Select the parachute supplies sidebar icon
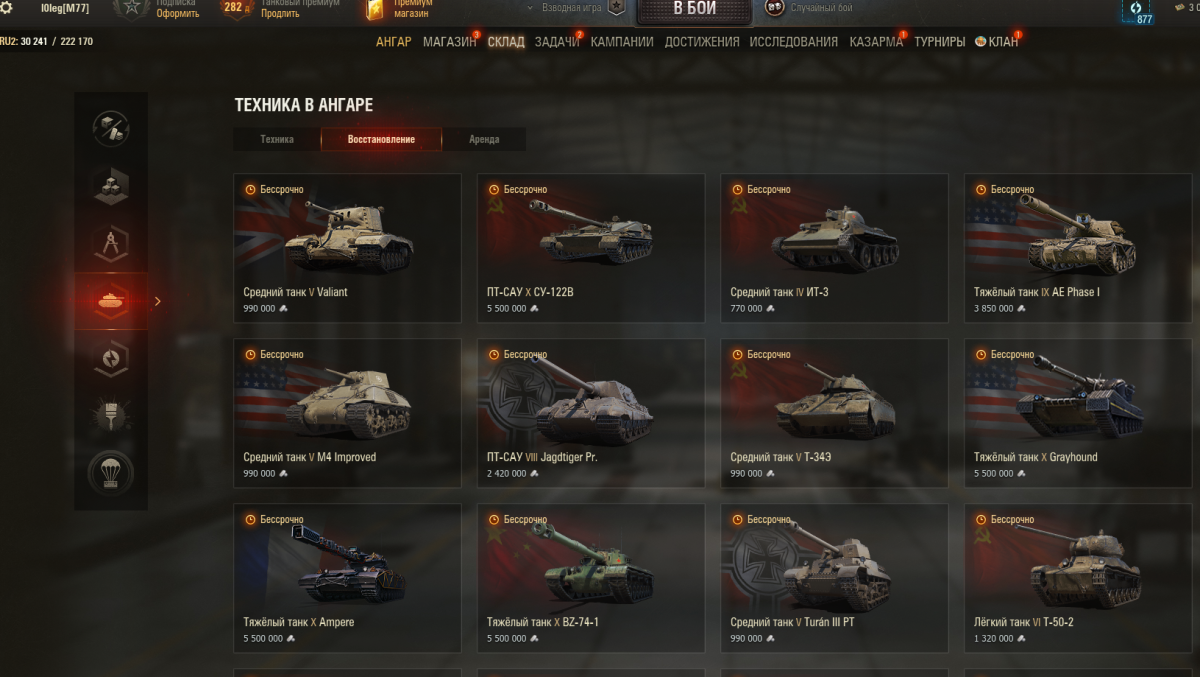This screenshot has height=677, width=1200. click(x=111, y=472)
